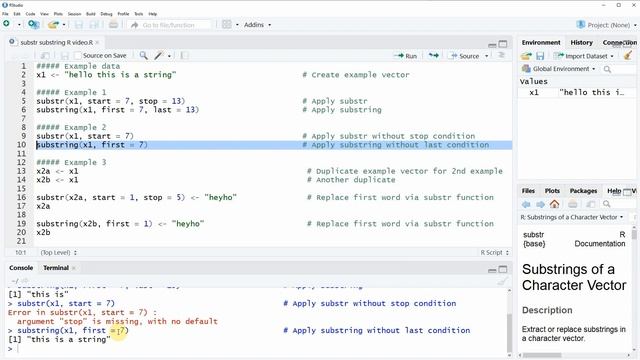Switch to the History tab
The image size is (640, 360).
pyautogui.click(x=581, y=42)
